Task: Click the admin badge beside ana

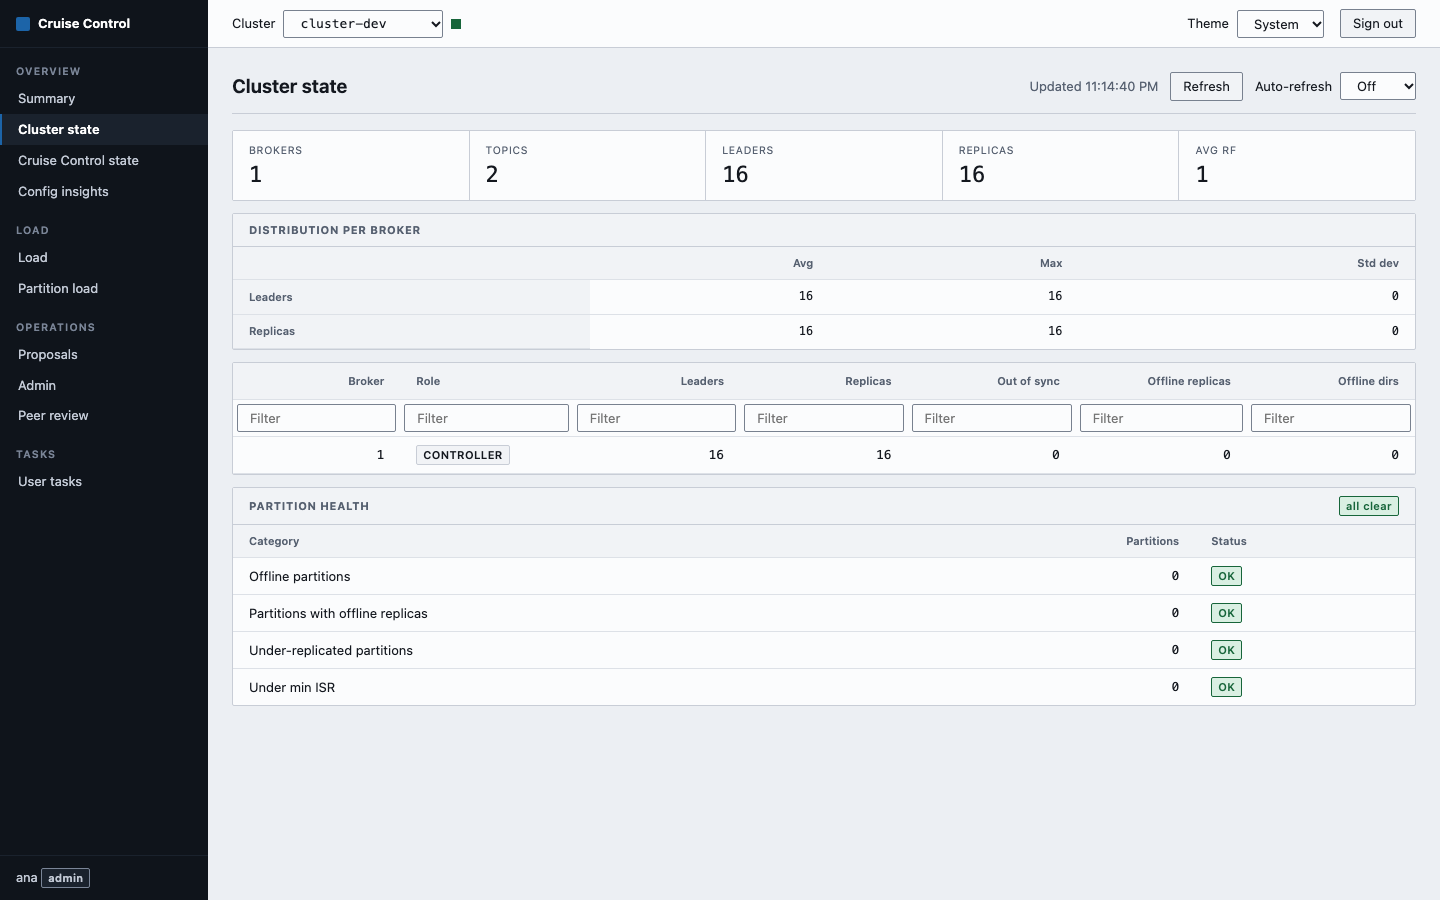Action: pyautogui.click(x=66, y=878)
